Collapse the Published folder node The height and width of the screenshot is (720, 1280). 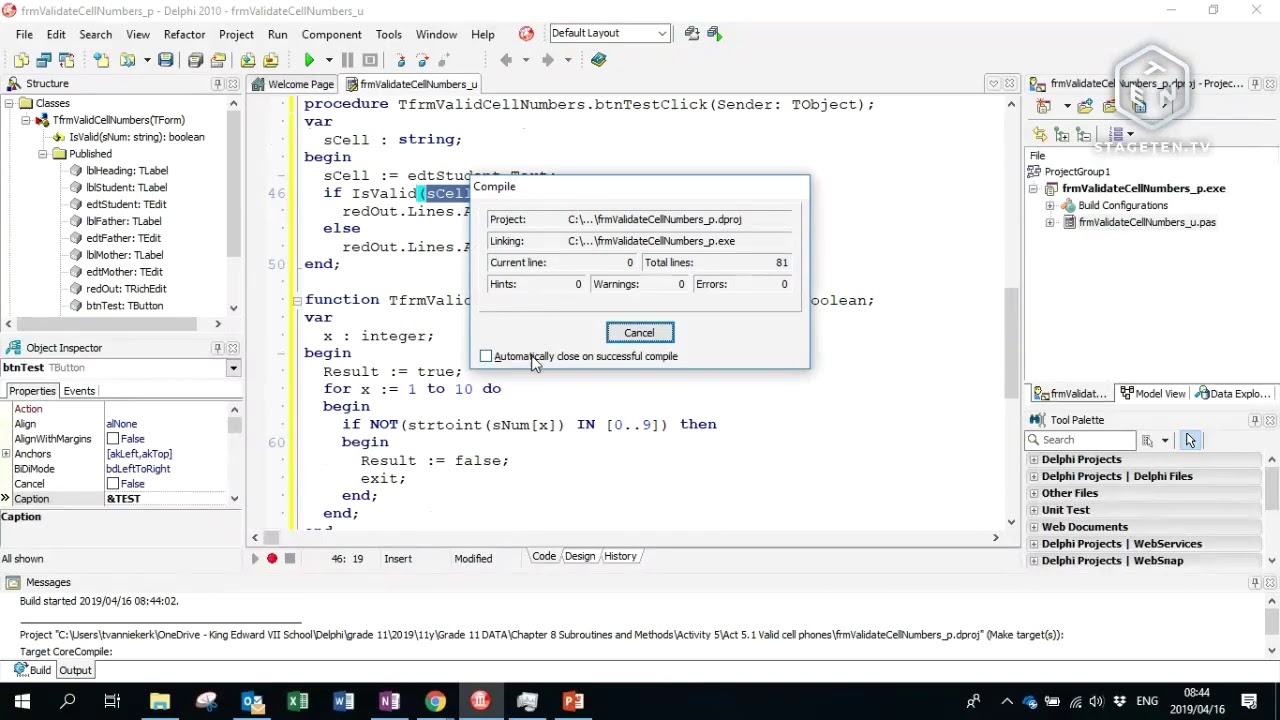[43, 154]
